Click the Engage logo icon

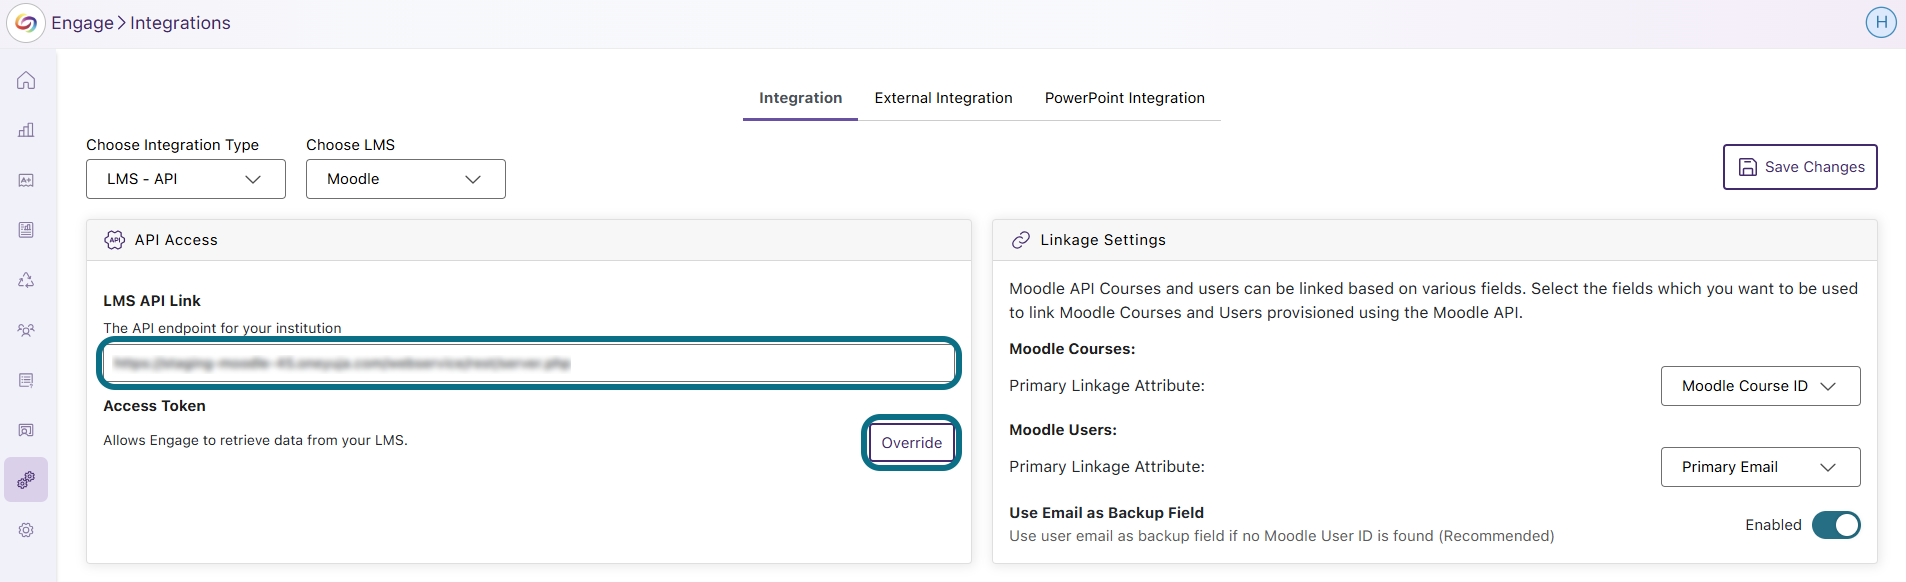coord(26,23)
